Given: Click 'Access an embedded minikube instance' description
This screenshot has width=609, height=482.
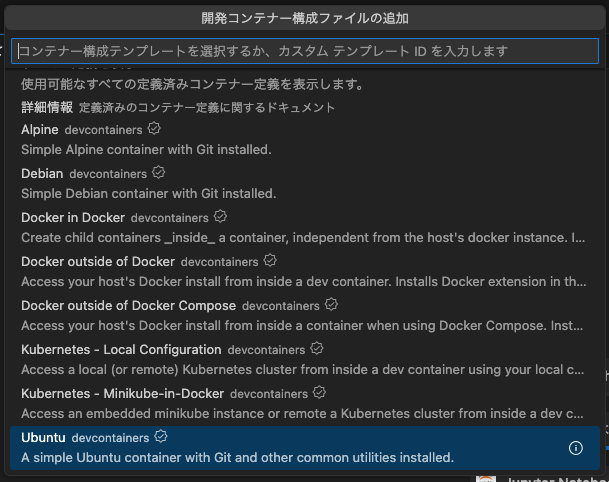Looking at the screenshot, I should click(x=302, y=413).
